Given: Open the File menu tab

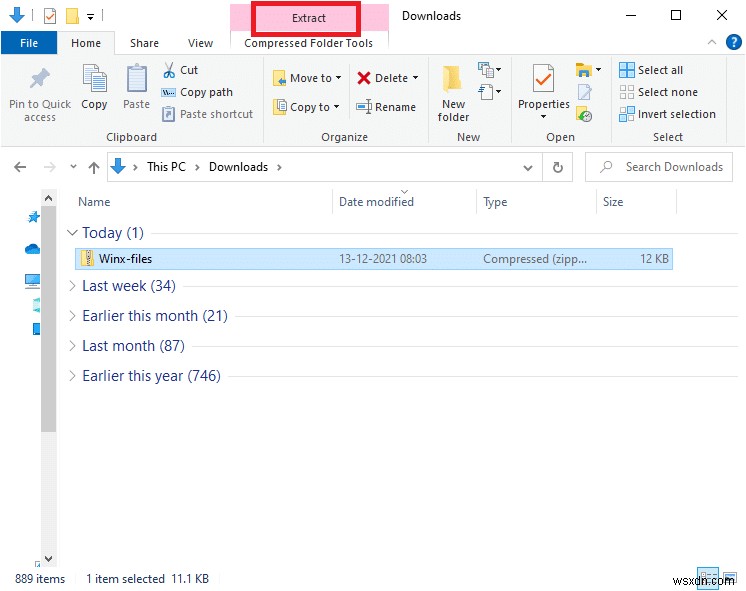Looking at the screenshot, I should [x=29, y=43].
